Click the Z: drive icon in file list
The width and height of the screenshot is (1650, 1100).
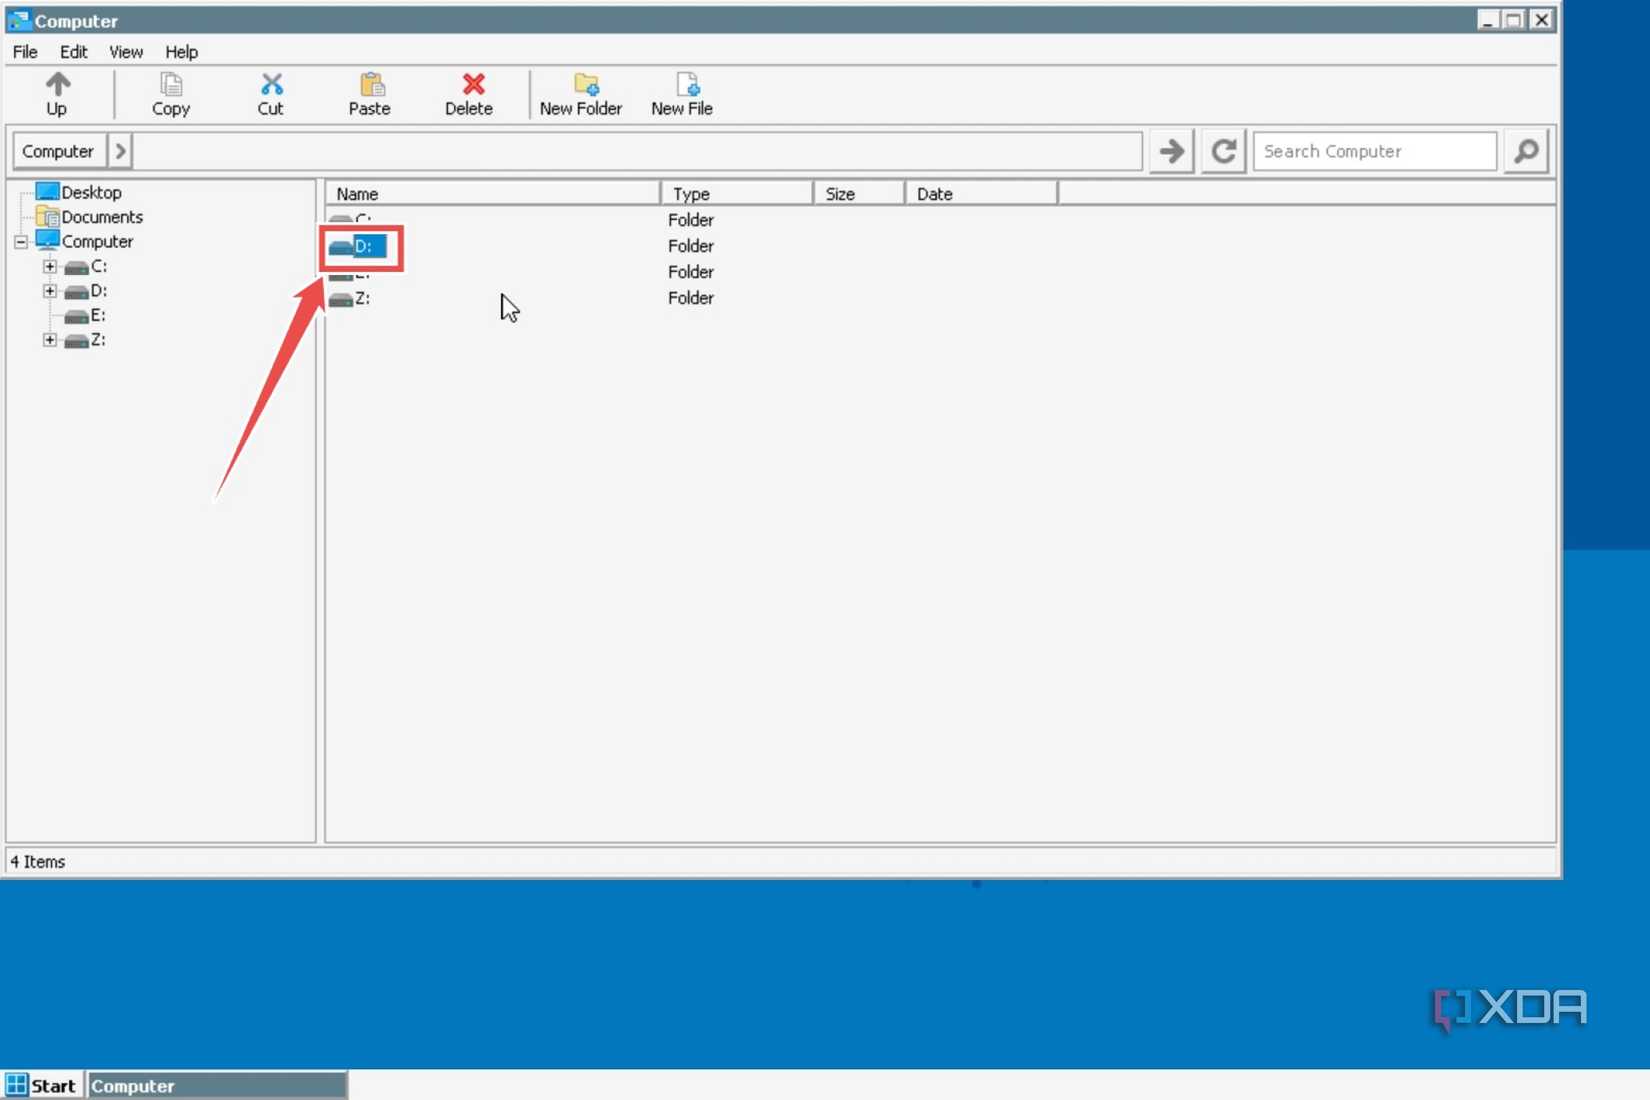point(341,299)
